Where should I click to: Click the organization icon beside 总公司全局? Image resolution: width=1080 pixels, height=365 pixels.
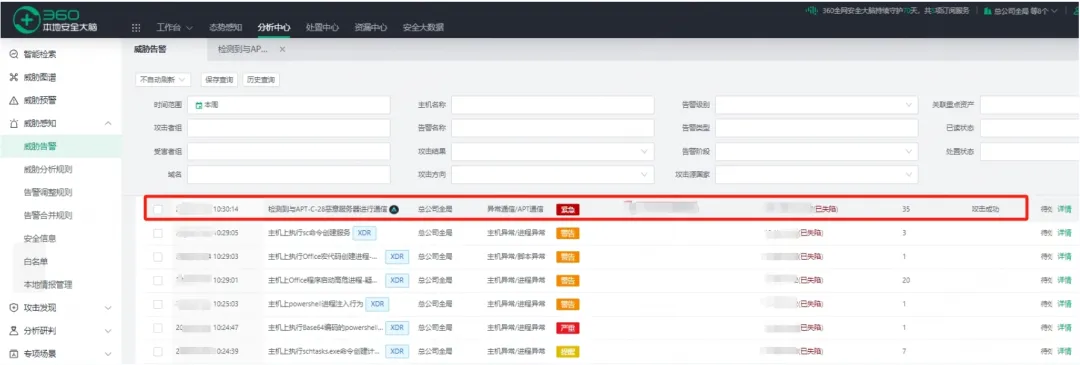pyautogui.click(x=988, y=11)
